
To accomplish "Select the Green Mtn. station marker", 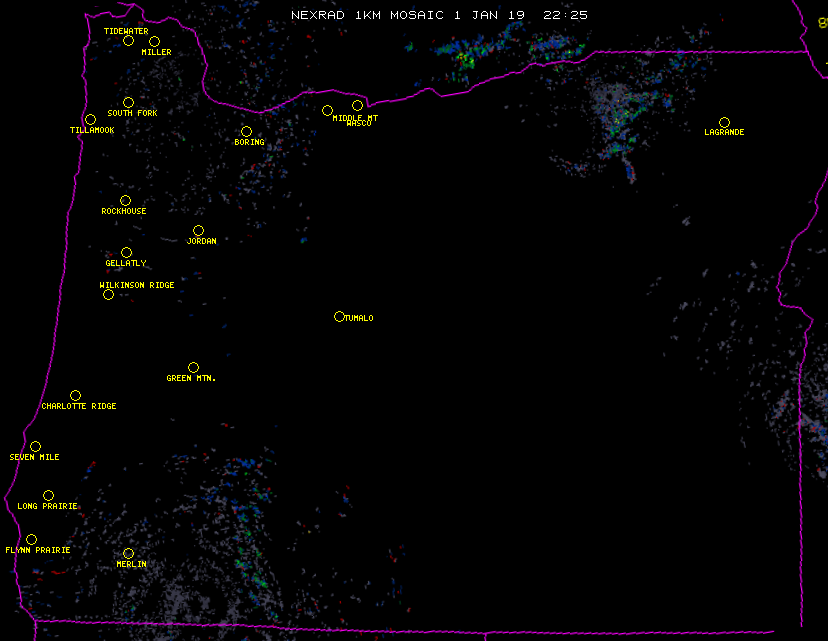I will tap(193, 367).
